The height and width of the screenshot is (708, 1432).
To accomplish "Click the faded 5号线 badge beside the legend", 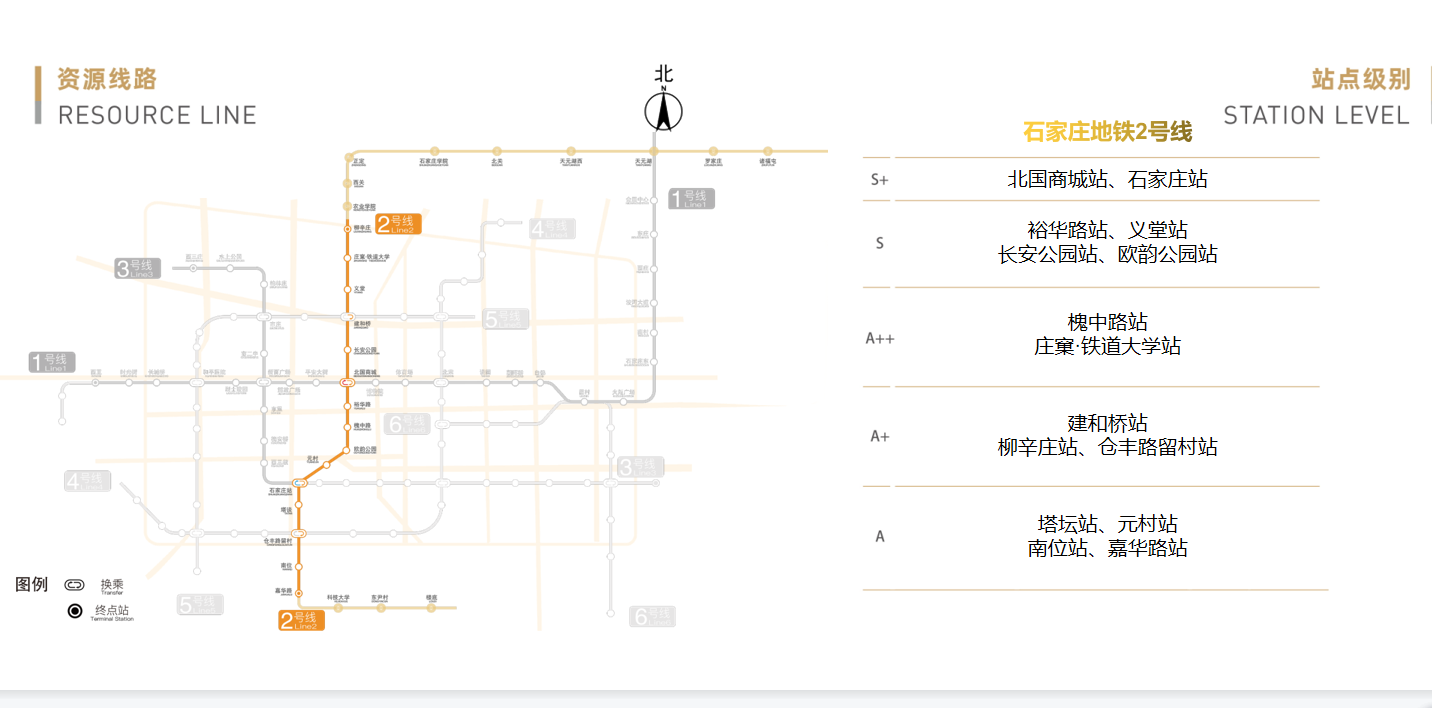I will 201,605.
